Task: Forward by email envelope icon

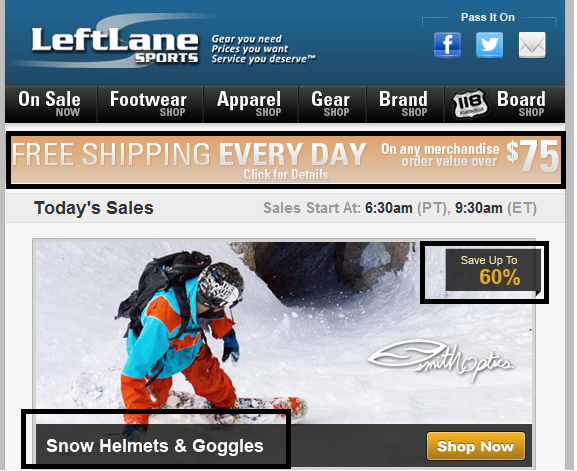Action: (532, 45)
